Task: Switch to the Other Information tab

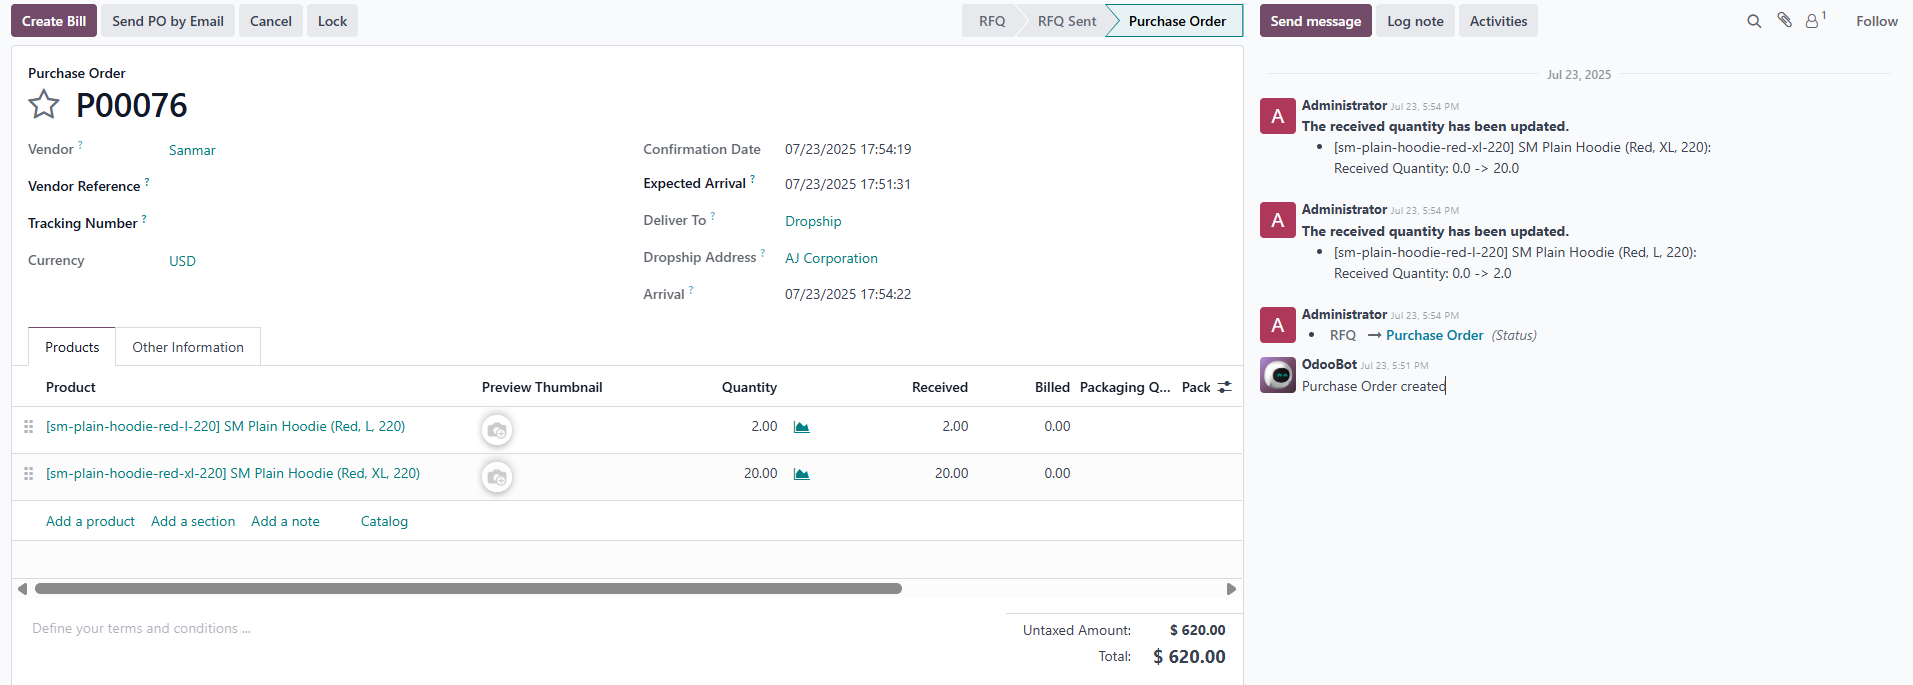Action: pyautogui.click(x=188, y=347)
